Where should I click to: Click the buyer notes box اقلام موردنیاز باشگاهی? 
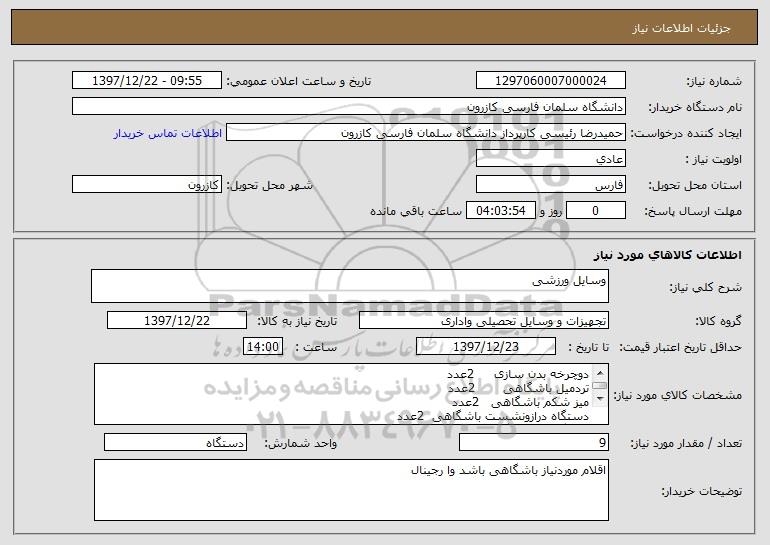[x=351, y=490]
